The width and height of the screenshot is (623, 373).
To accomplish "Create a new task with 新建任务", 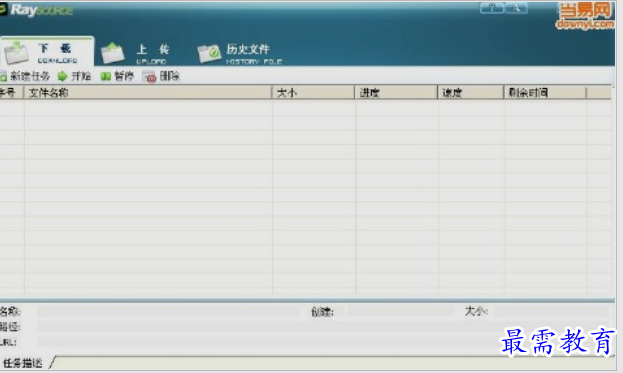I will (25, 76).
